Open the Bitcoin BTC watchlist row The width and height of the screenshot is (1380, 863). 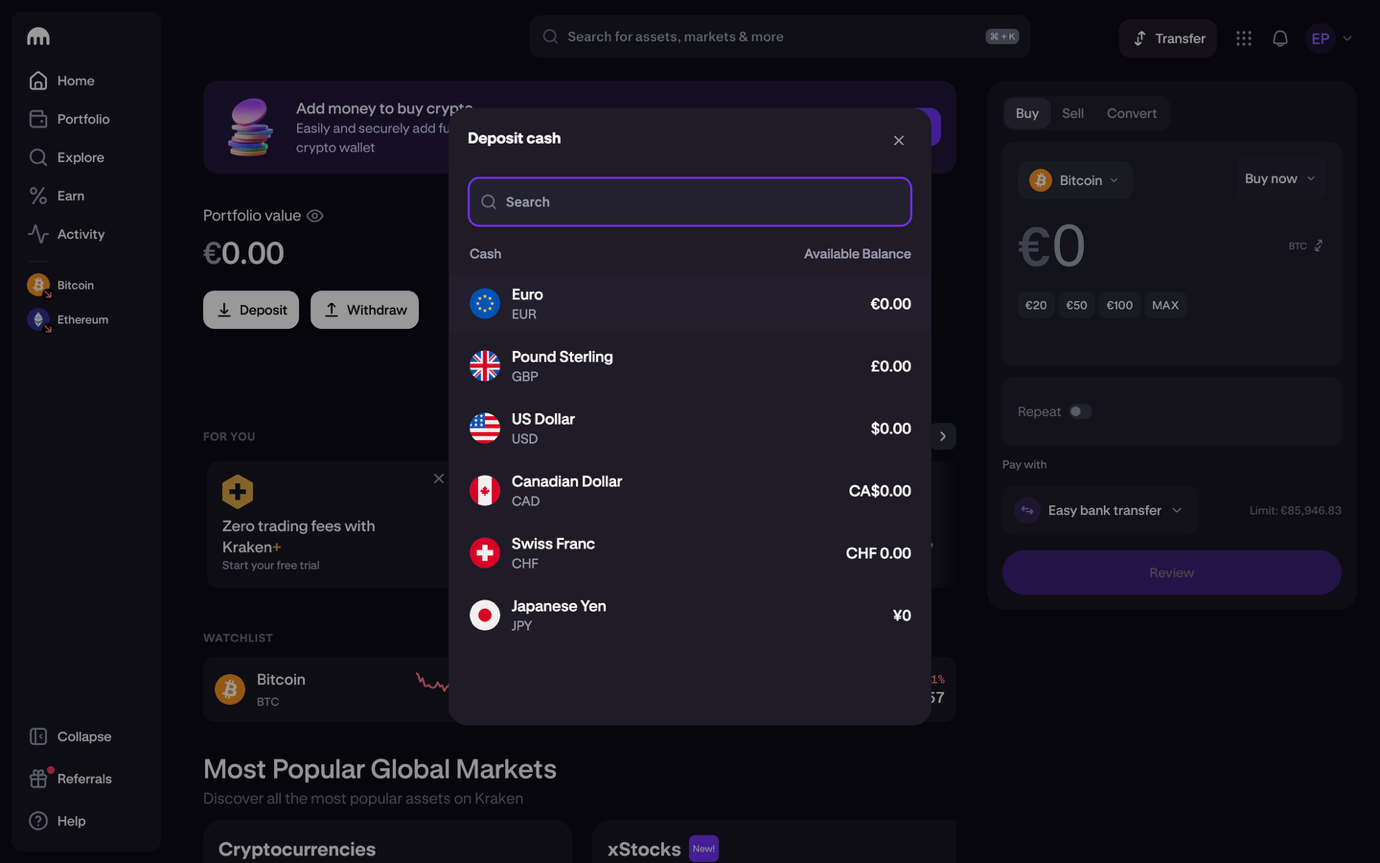coord(579,689)
